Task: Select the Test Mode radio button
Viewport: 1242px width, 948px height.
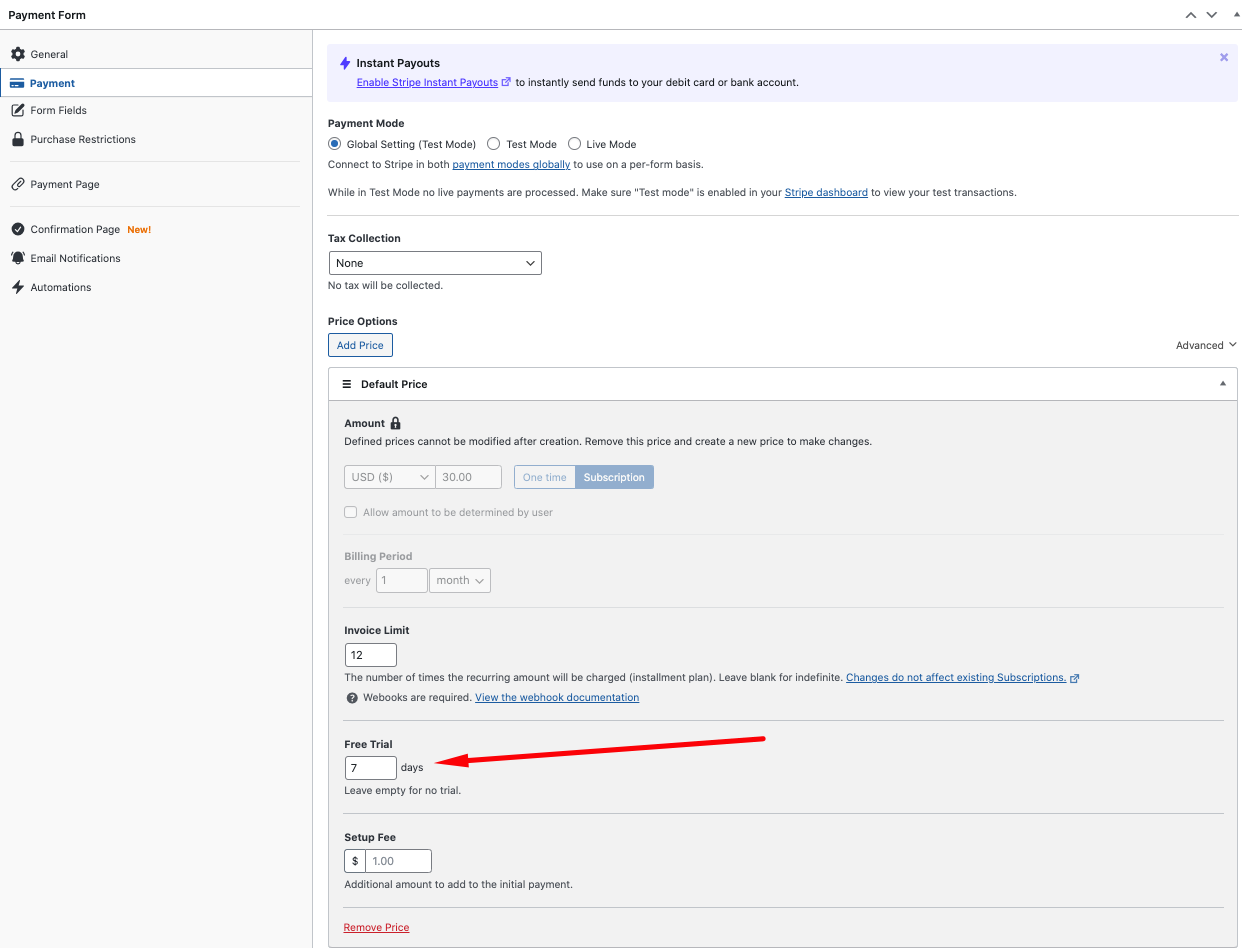Action: coord(493,144)
